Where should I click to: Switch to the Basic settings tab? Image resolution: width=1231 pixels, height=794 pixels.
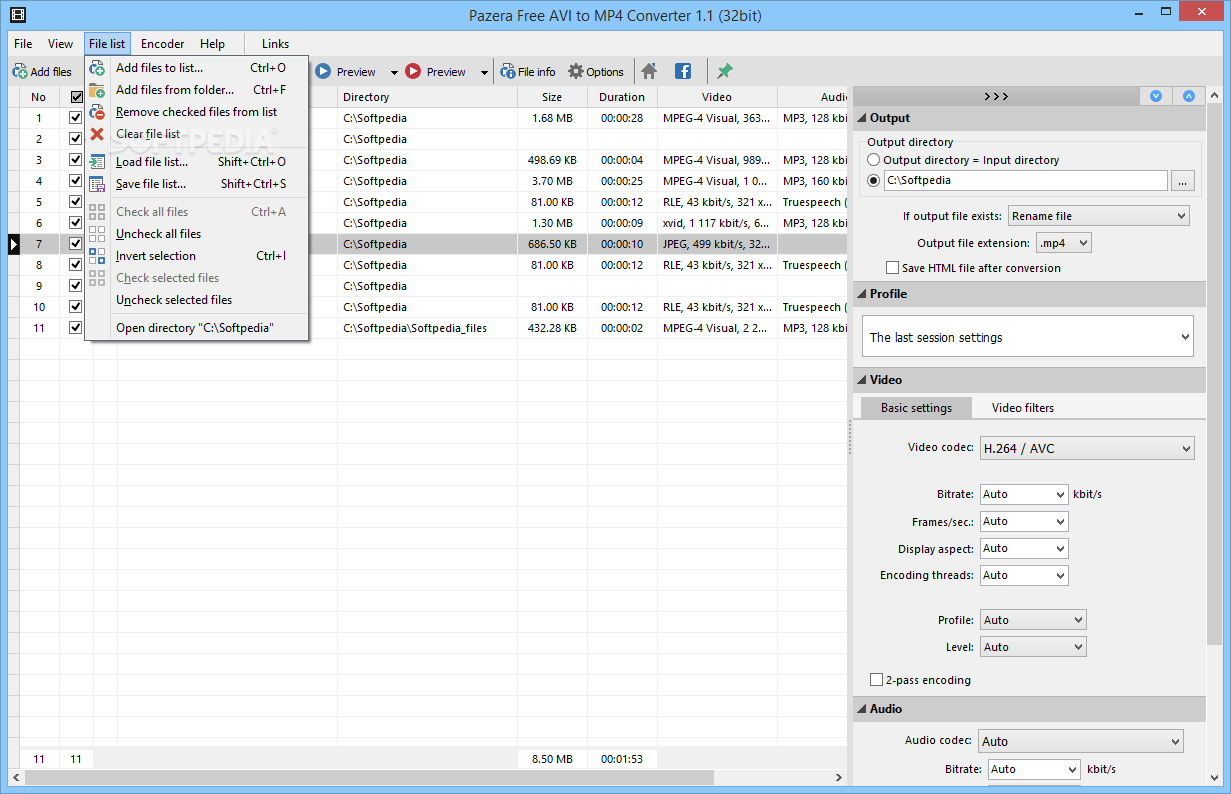coord(916,408)
